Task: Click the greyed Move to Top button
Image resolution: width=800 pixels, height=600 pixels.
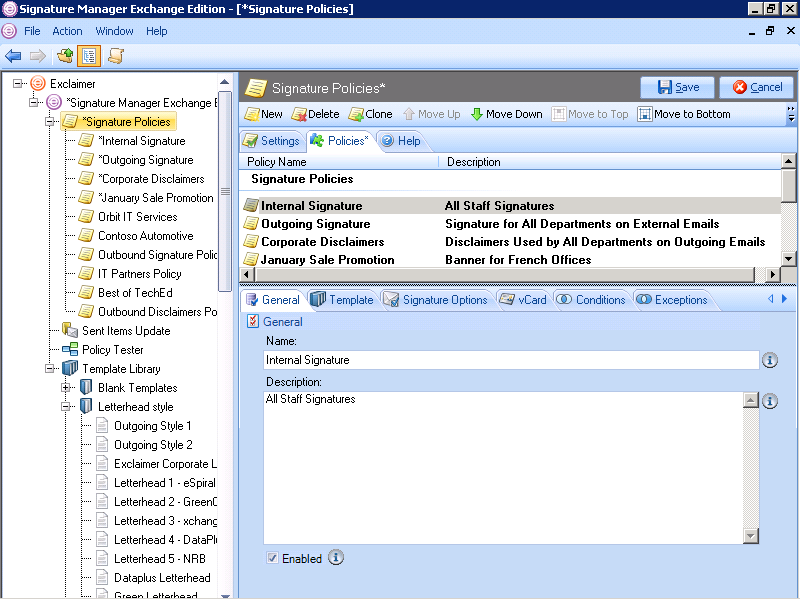Action: (x=590, y=114)
